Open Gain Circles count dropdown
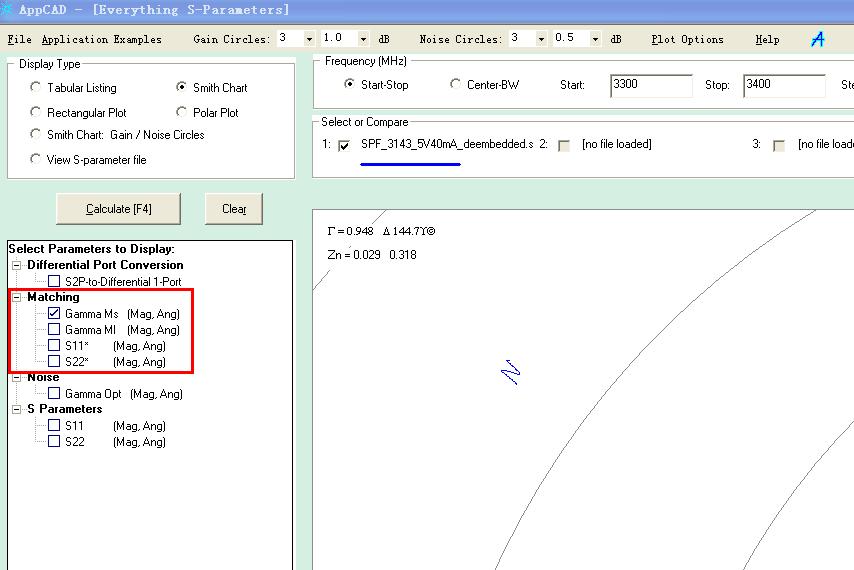 tap(309, 39)
